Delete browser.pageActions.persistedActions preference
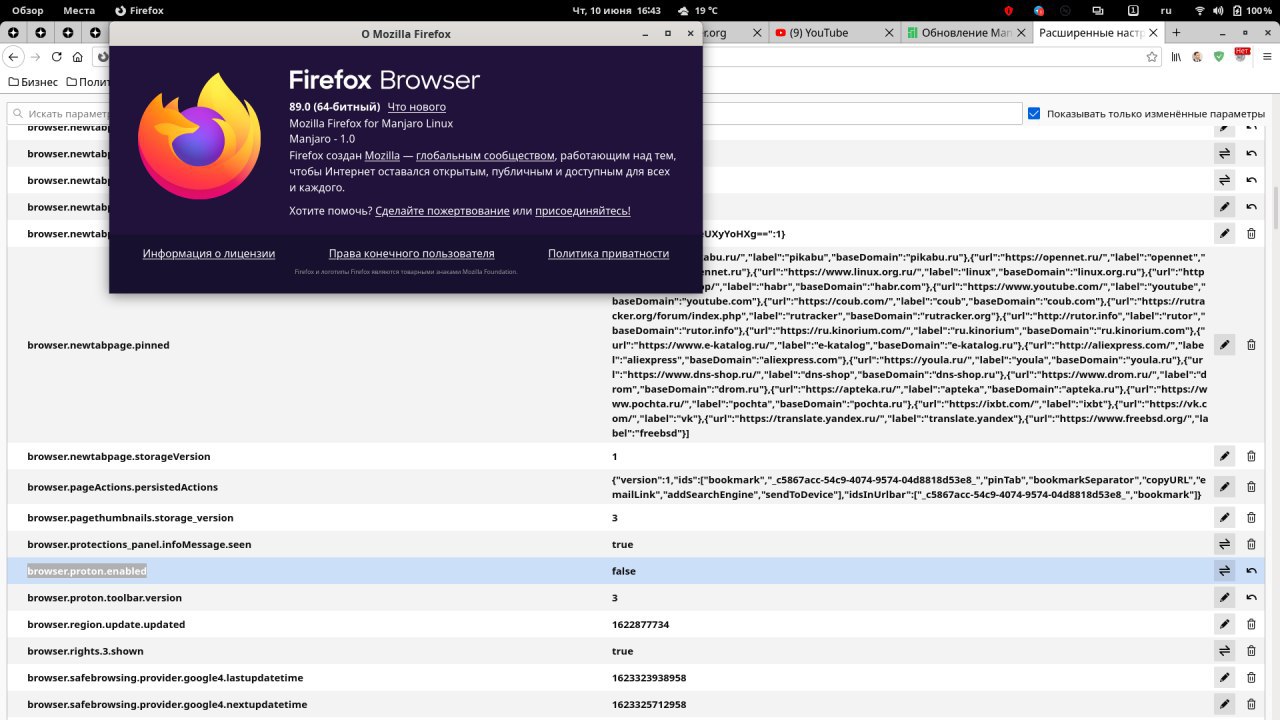The width and height of the screenshot is (1280, 720). [x=1251, y=487]
